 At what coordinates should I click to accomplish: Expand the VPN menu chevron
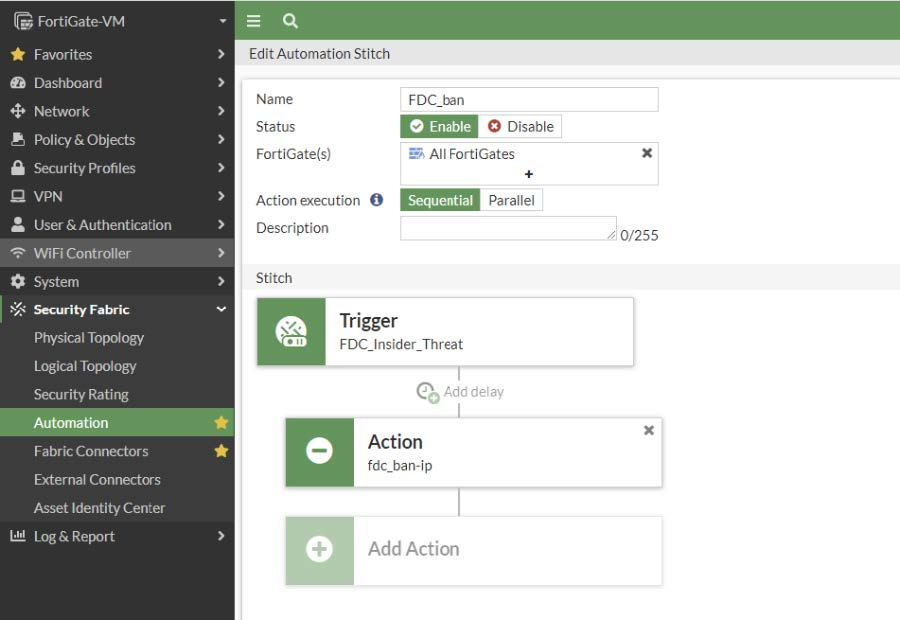(x=221, y=196)
